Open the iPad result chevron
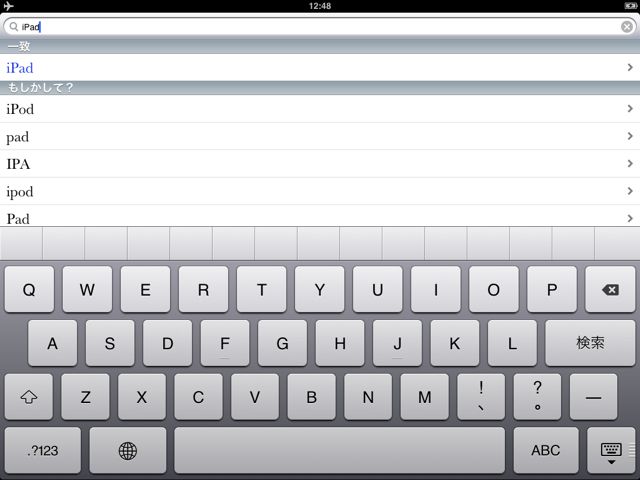The height and width of the screenshot is (480, 640). (x=630, y=67)
